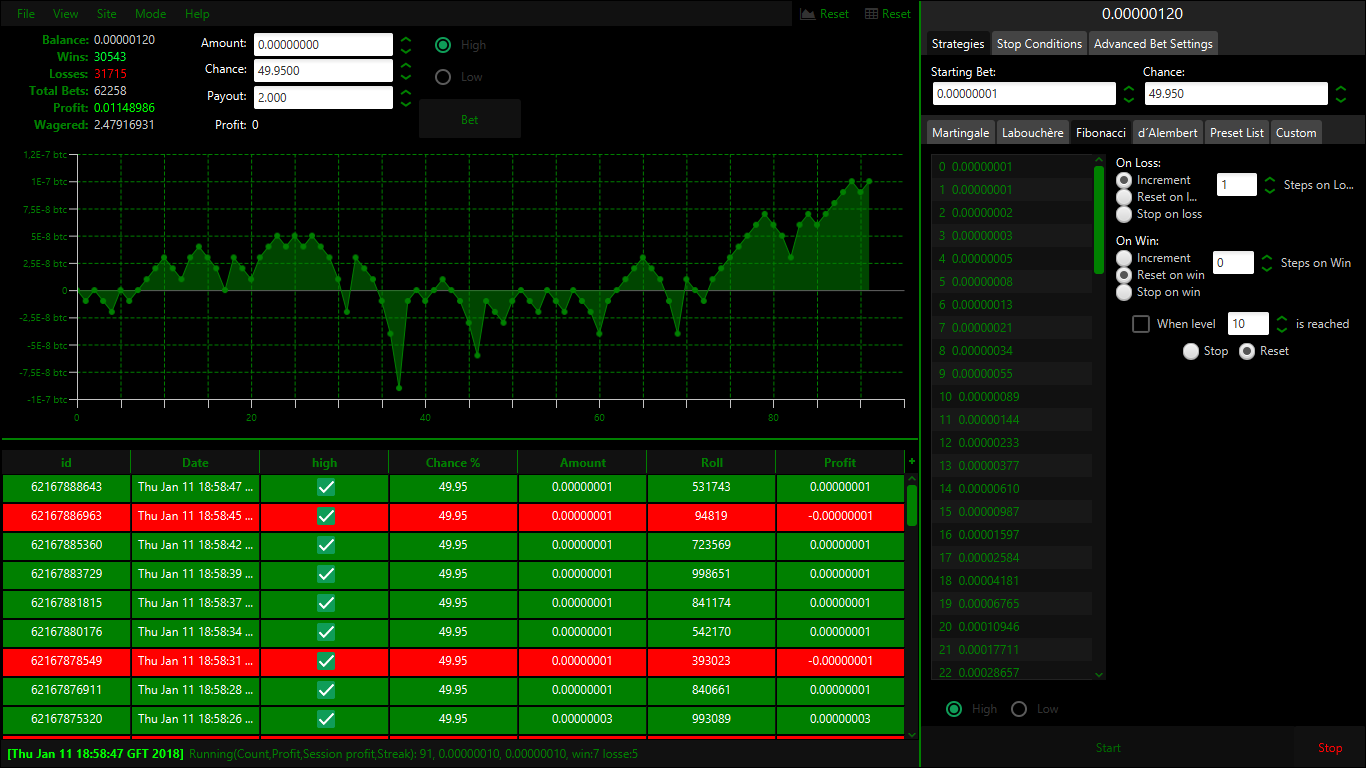This screenshot has width=1366, height=768.
Task: Enable the When level is reached checkbox
Action: (1141, 324)
